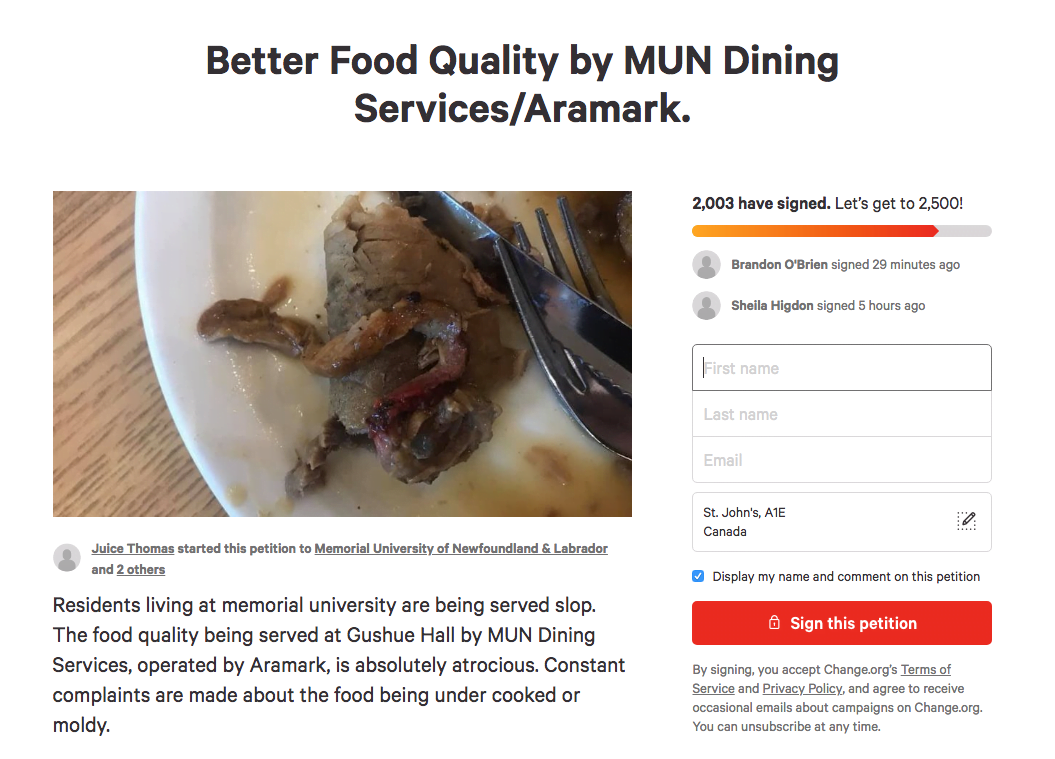This screenshot has width=1055, height=759.
Task: Open the Terms of Service link
Action: [925, 670]
